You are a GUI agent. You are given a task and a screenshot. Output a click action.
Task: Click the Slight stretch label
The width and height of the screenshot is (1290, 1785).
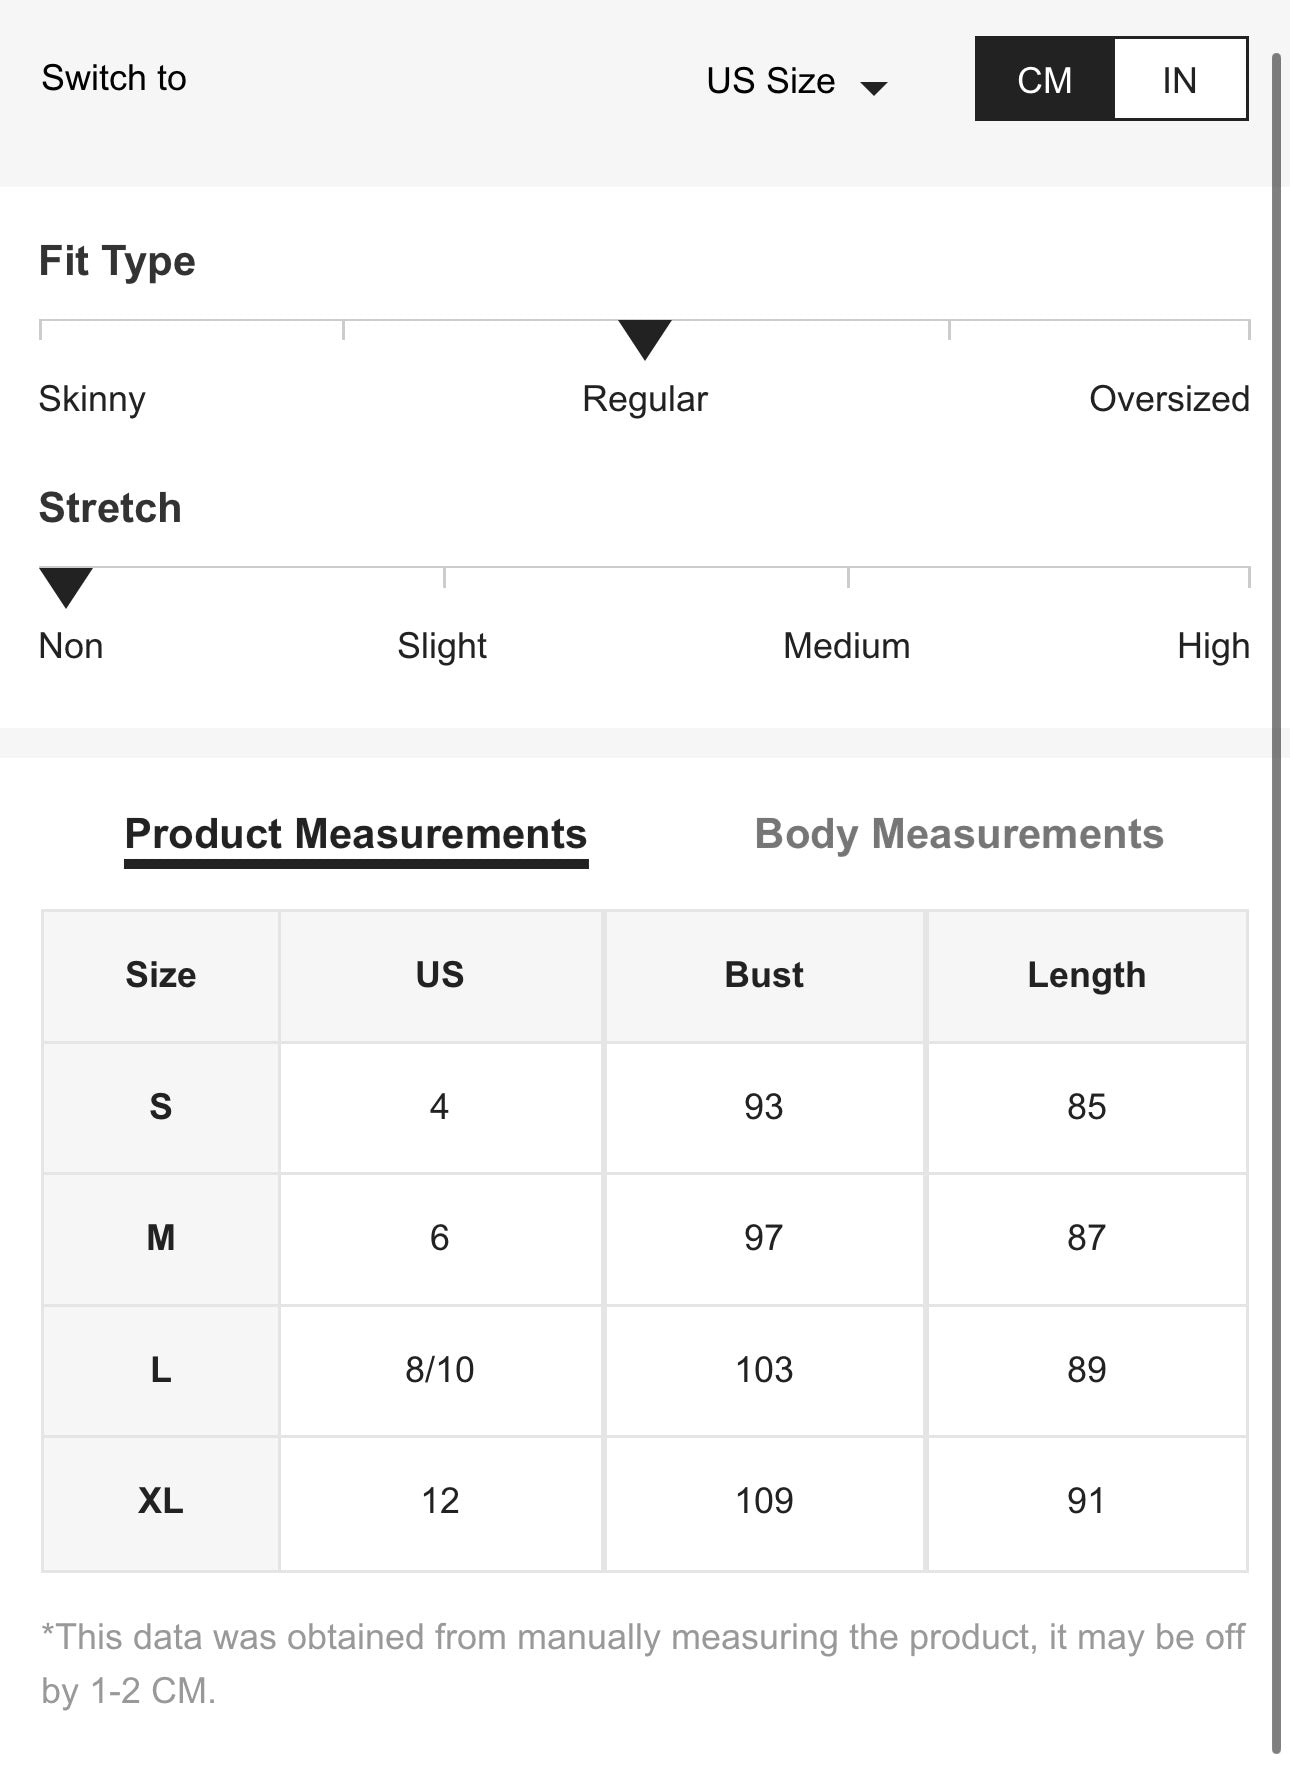pyautogui.click(x=442, y=646)
